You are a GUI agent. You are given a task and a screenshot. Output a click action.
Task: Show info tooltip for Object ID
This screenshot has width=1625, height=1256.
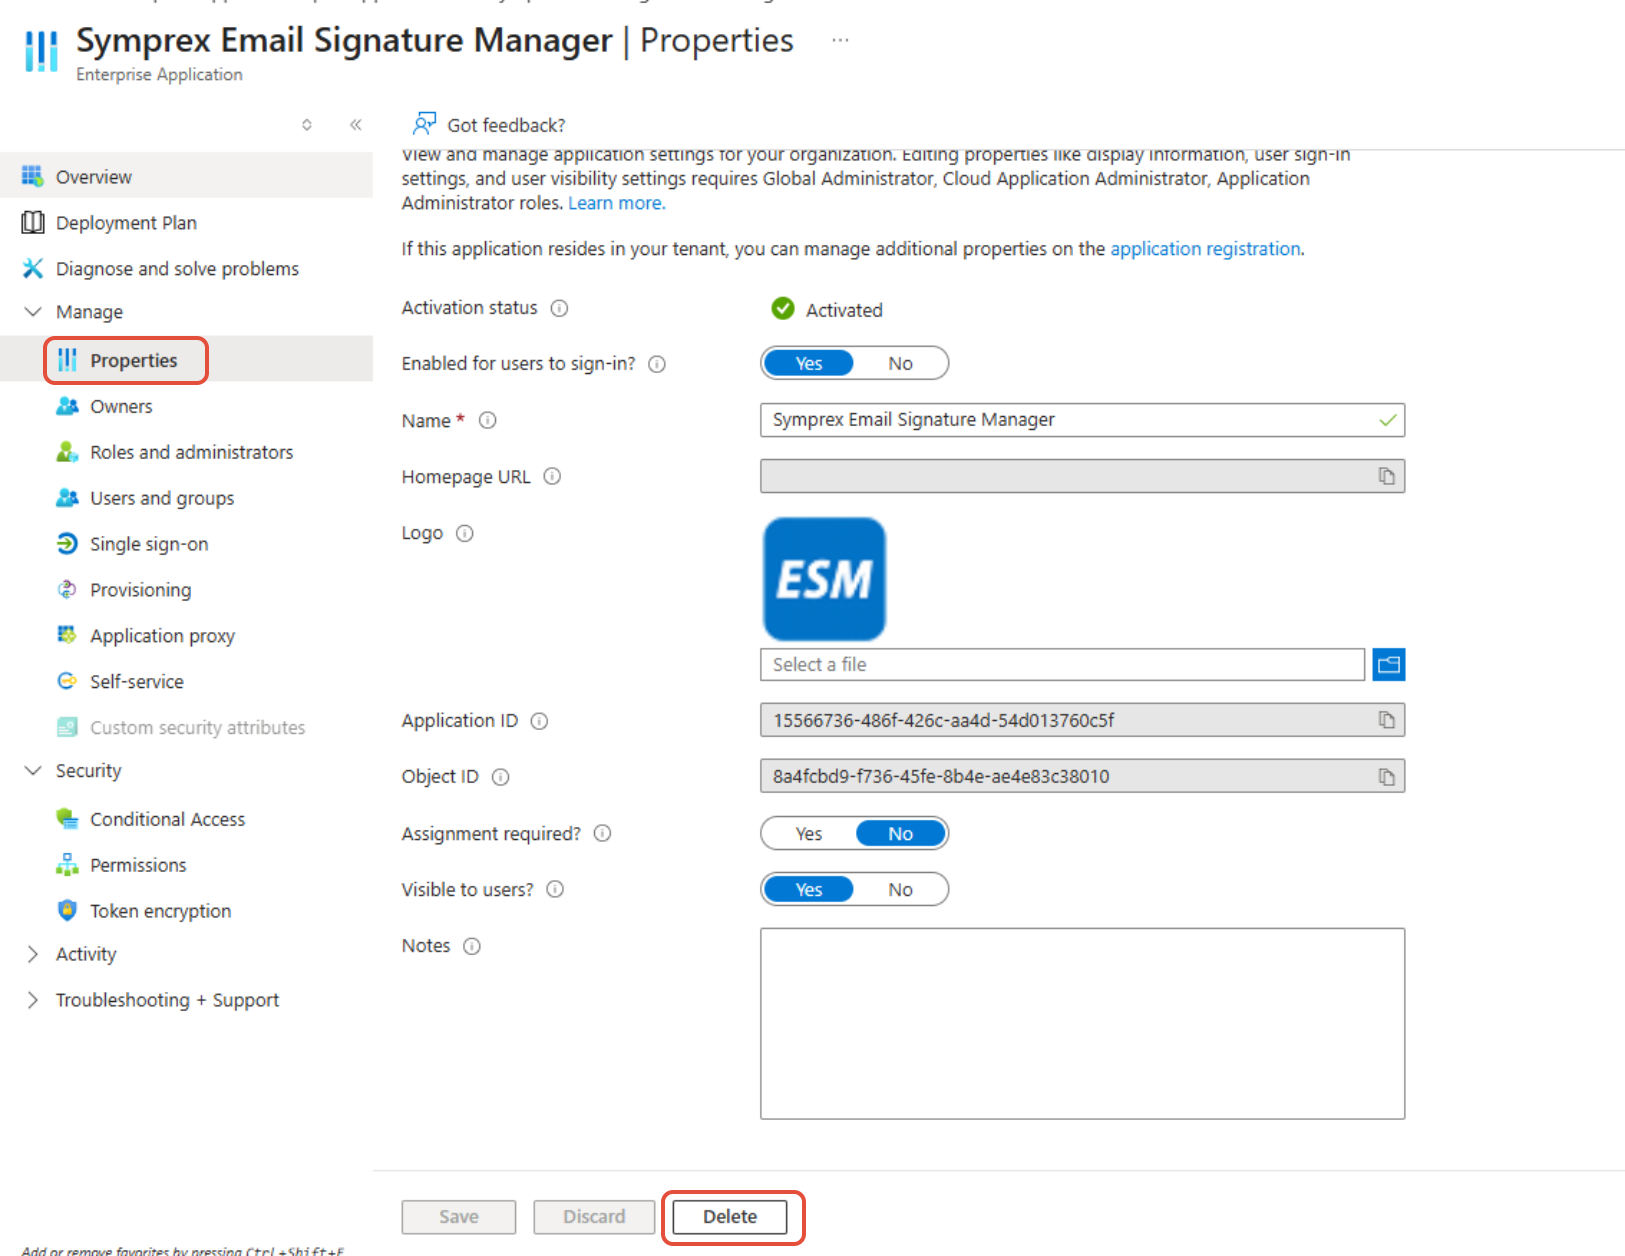pyautogui.click(x=501, y=777)
